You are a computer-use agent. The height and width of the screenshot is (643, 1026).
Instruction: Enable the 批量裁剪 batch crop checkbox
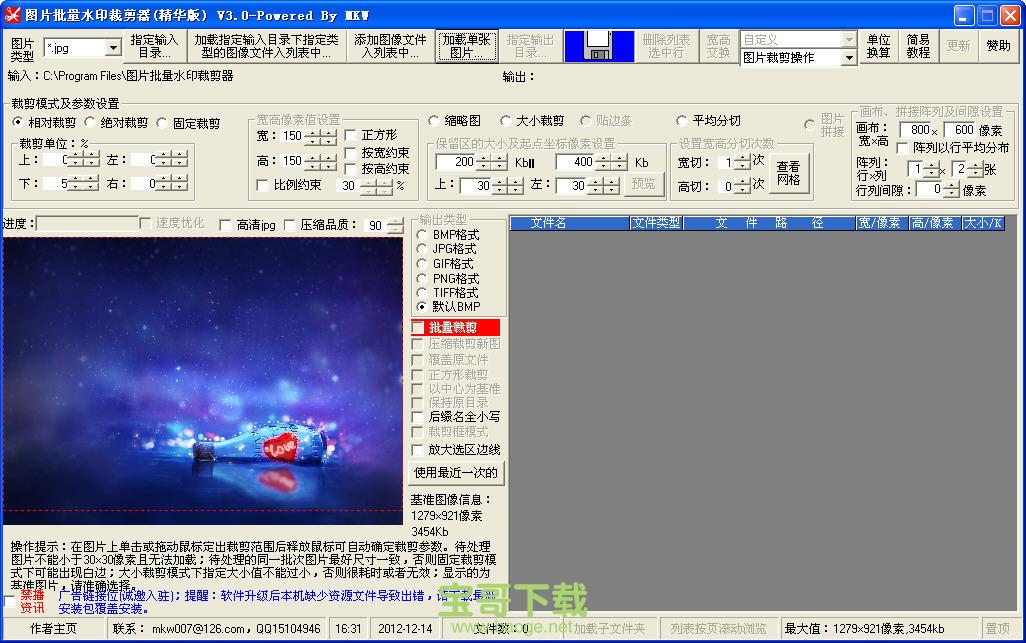[418, 328]
